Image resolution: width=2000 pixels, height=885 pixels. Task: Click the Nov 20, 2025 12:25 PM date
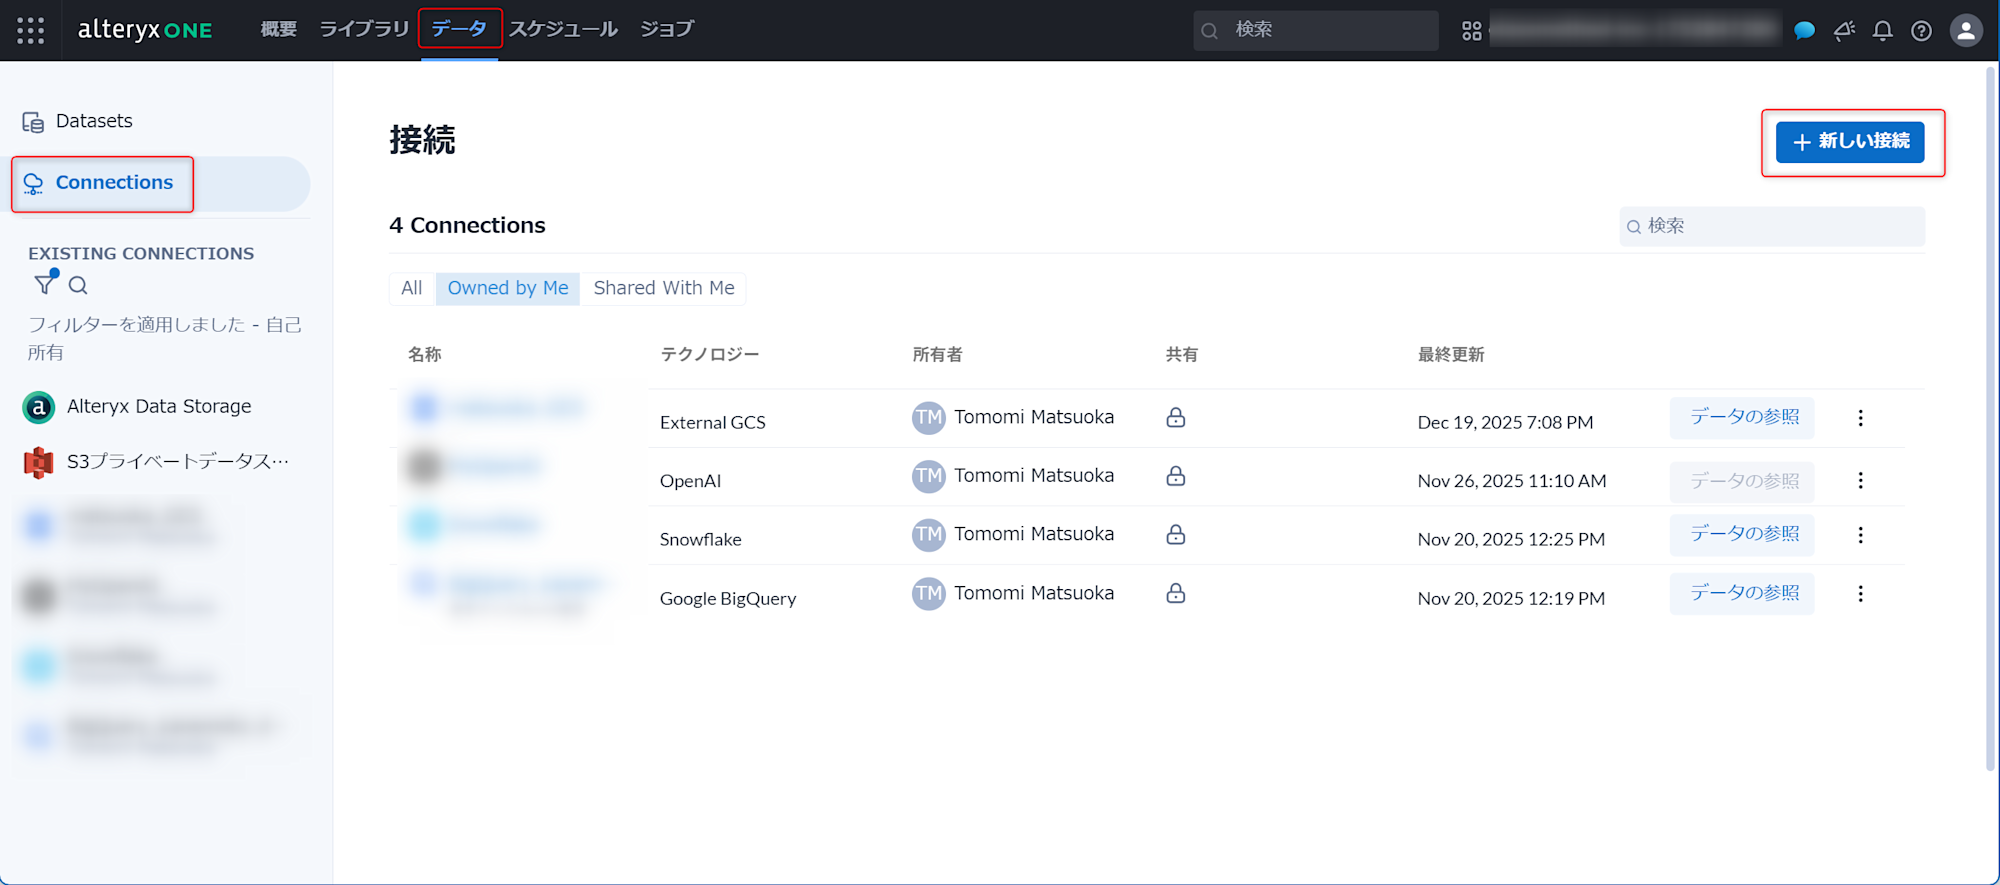click(x=1511, y=540)
